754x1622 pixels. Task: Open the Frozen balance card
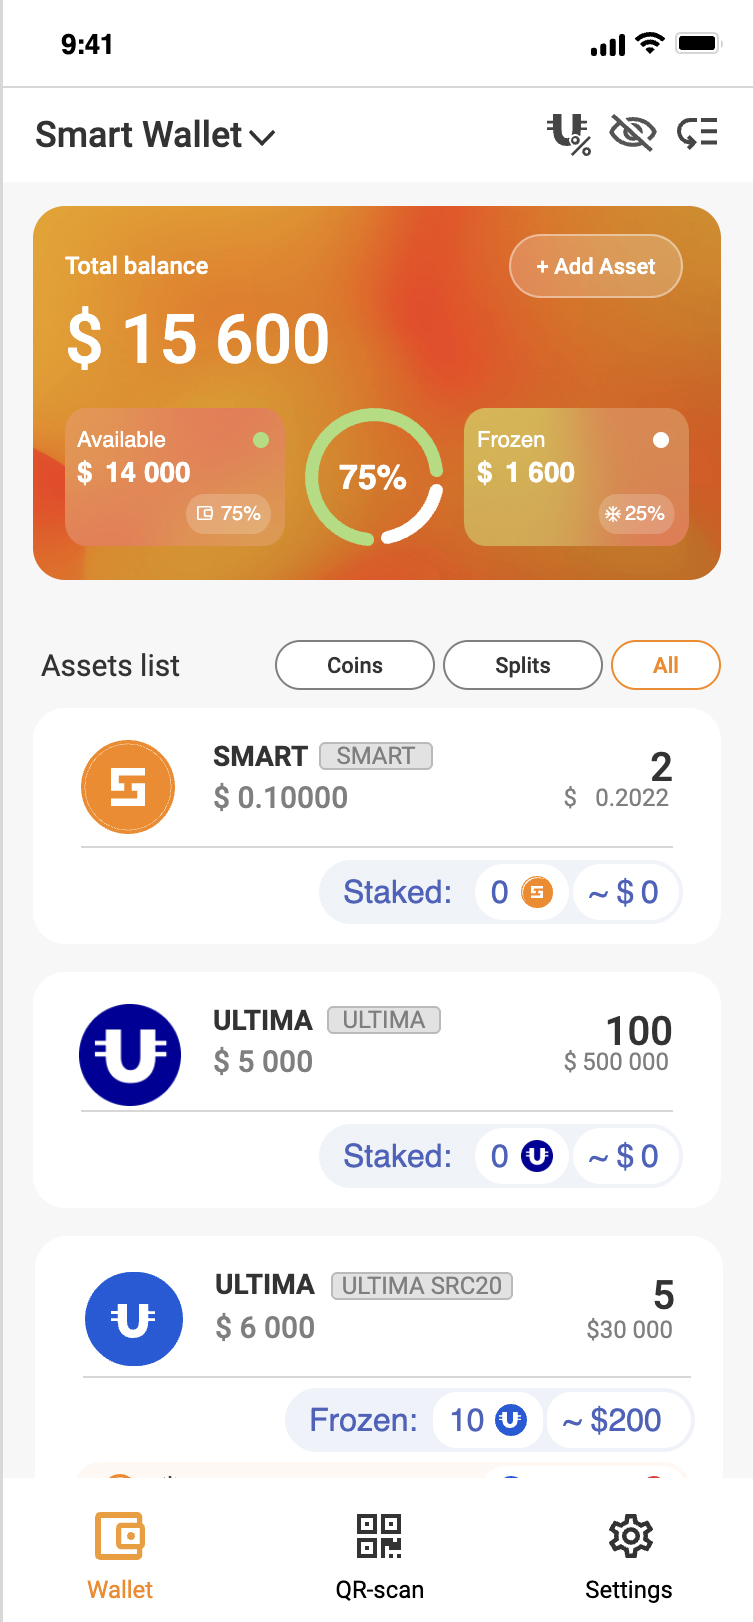(x=576, y=476)
